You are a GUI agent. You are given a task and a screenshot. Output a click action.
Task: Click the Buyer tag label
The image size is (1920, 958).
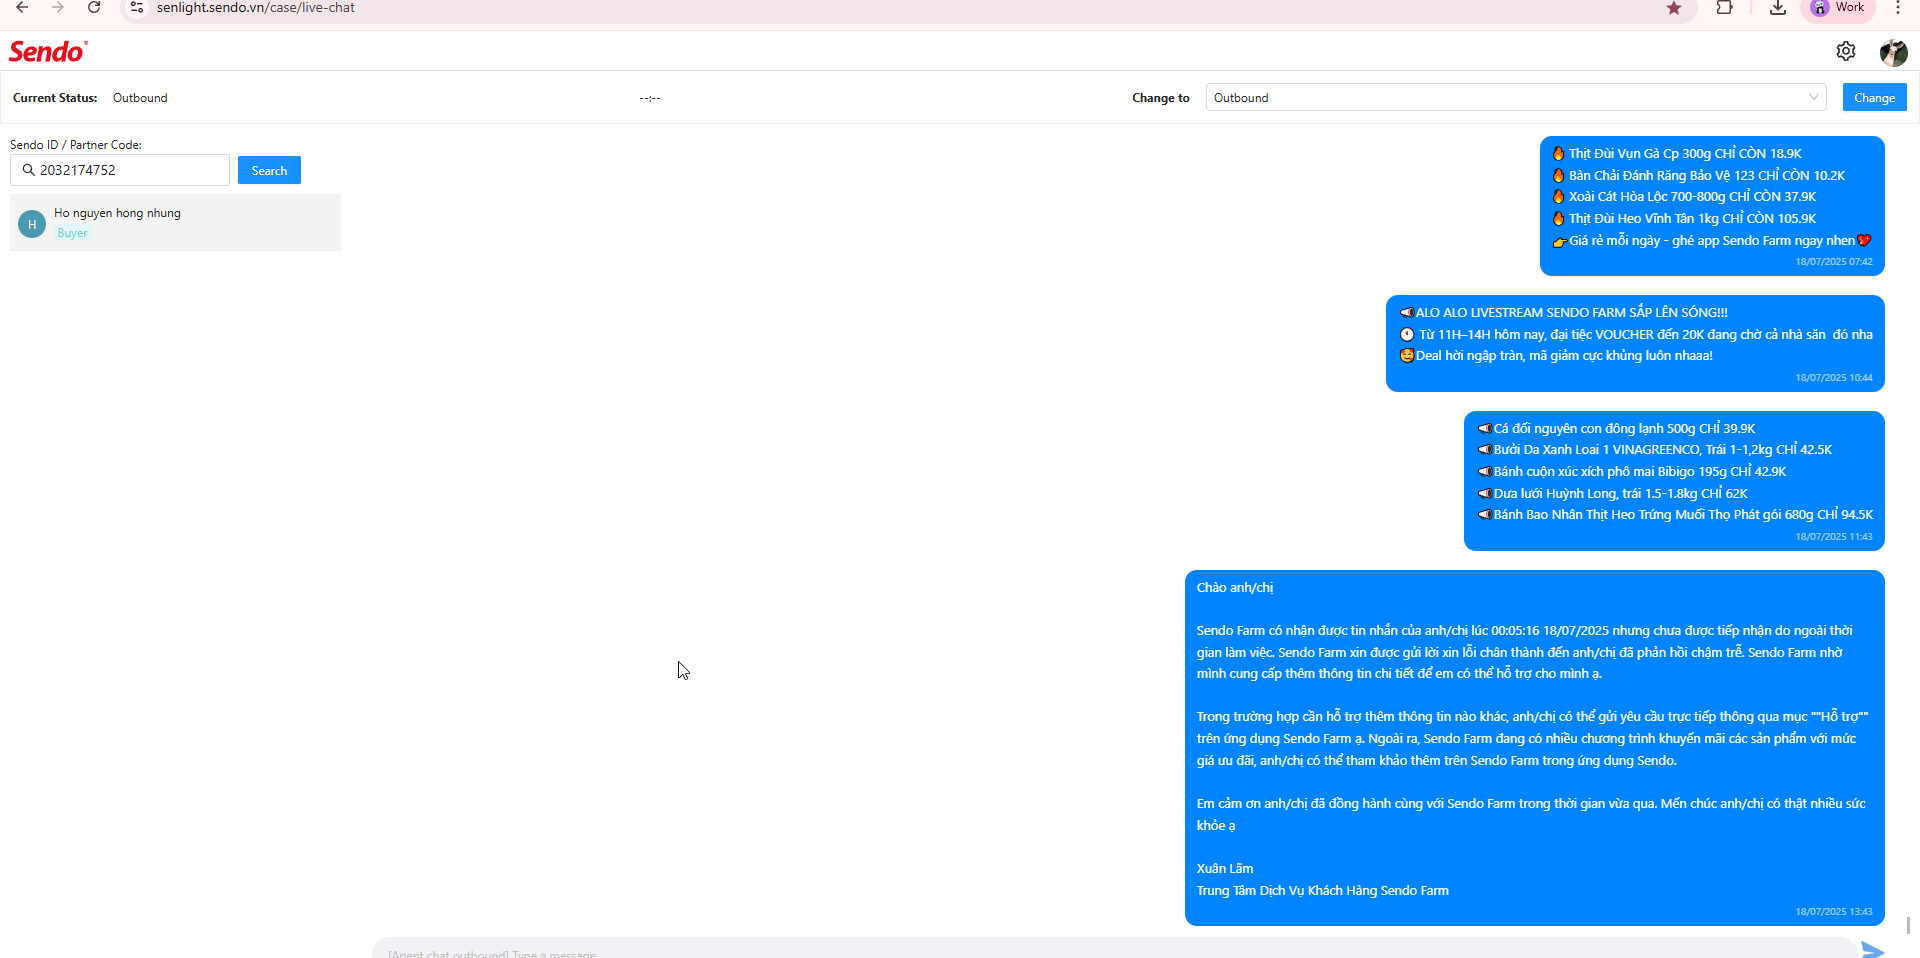pos(72,233)
